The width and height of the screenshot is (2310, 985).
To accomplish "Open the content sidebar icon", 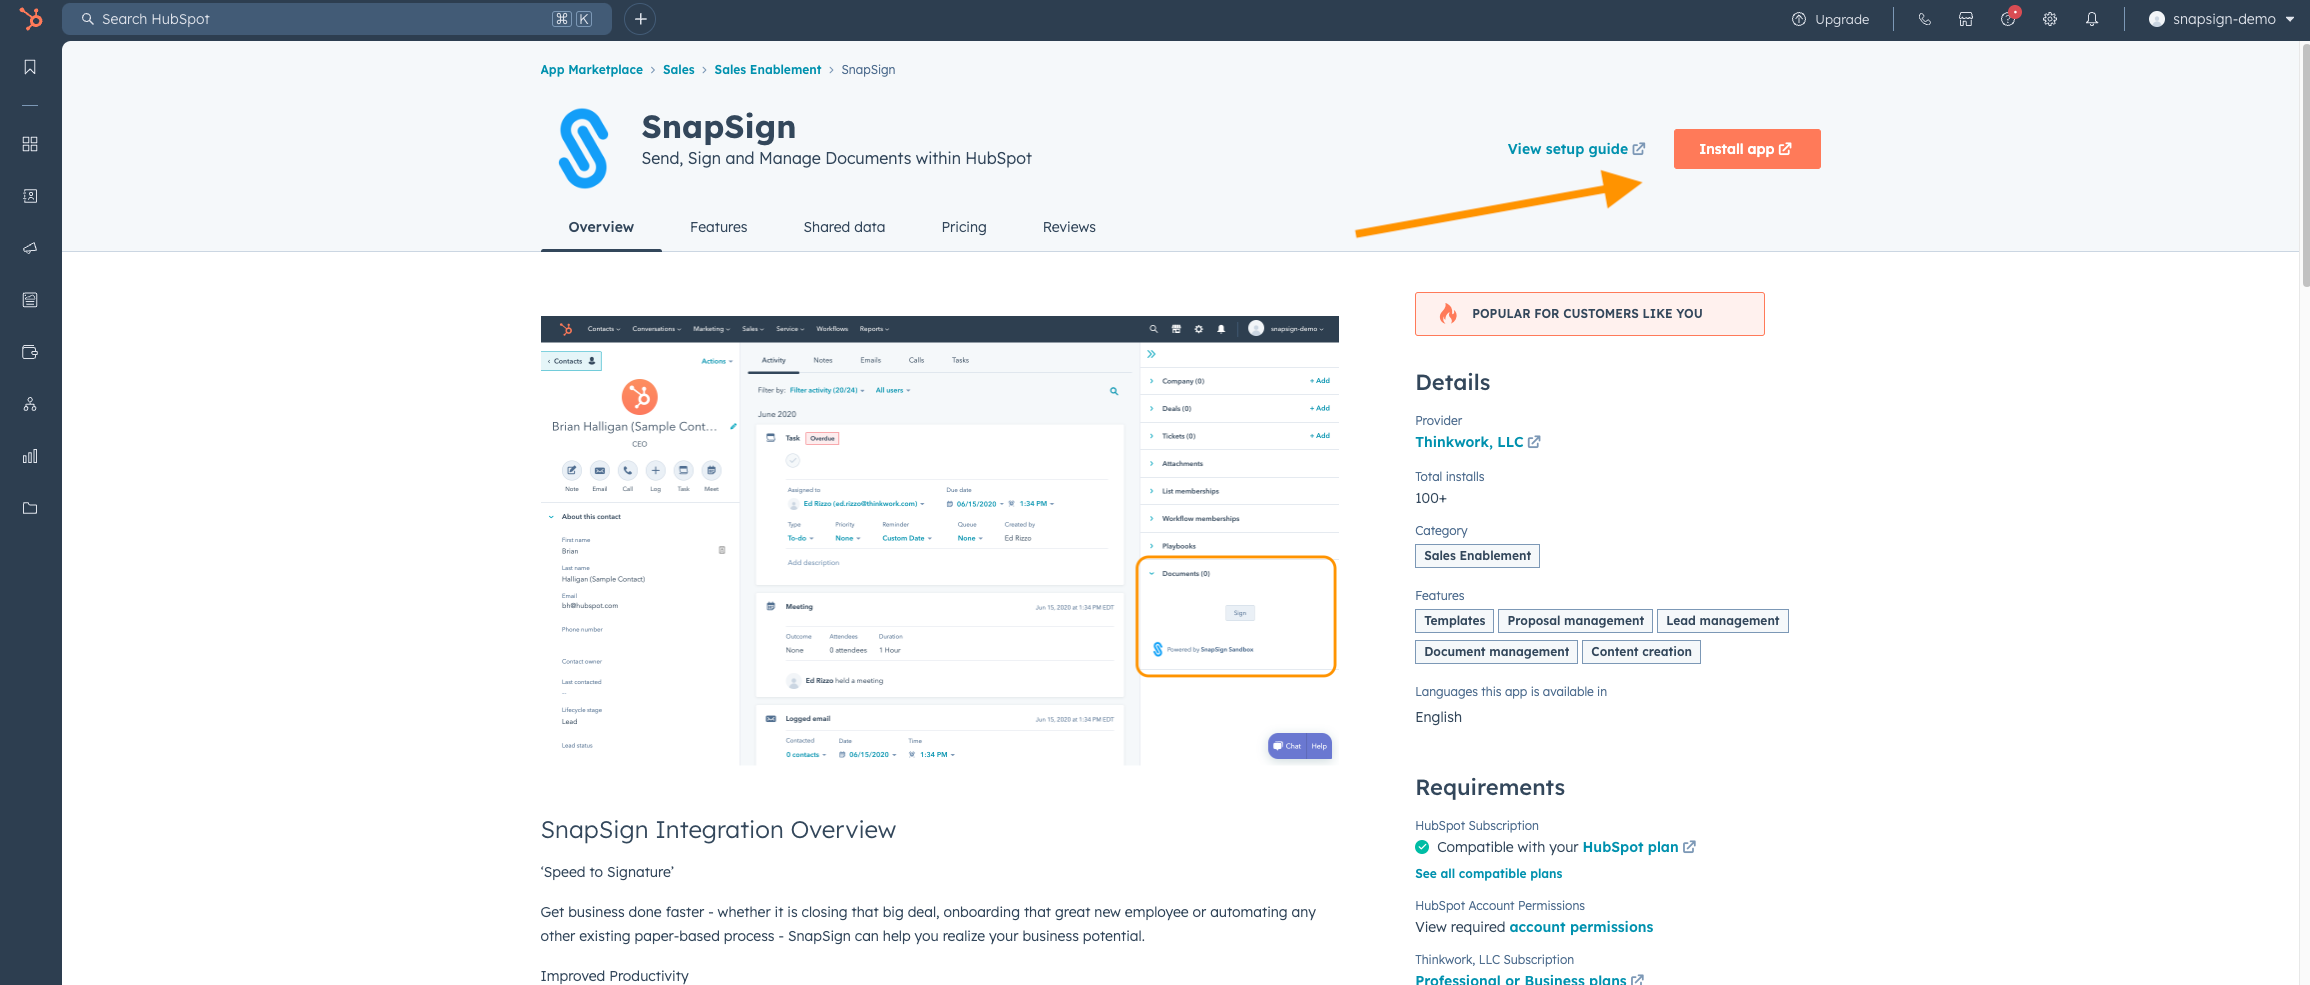I will point(30,300).
